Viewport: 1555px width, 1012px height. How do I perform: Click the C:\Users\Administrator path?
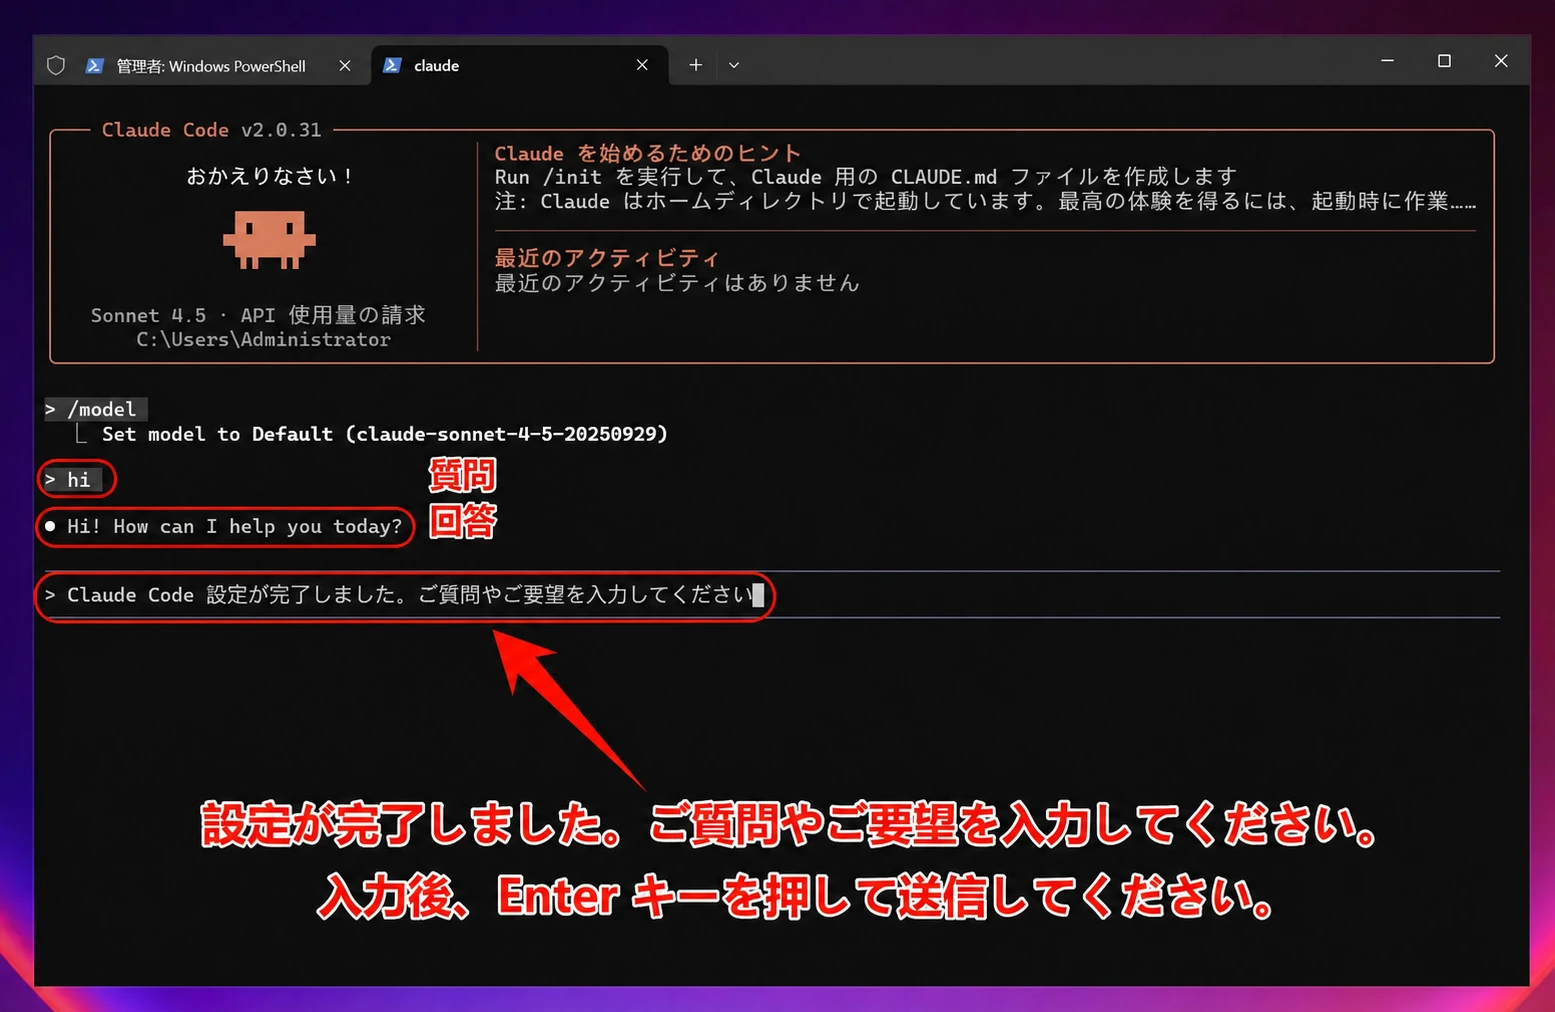click(x=264, y=340)
